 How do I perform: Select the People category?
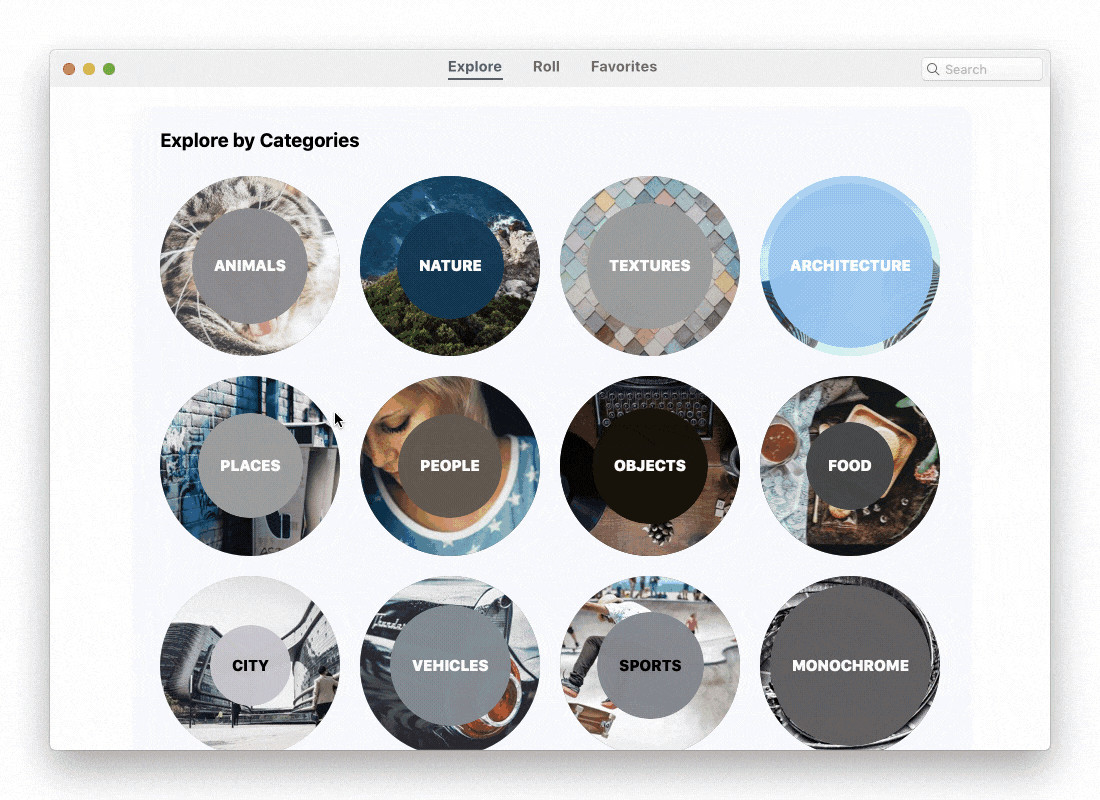(x=450, y=465)
